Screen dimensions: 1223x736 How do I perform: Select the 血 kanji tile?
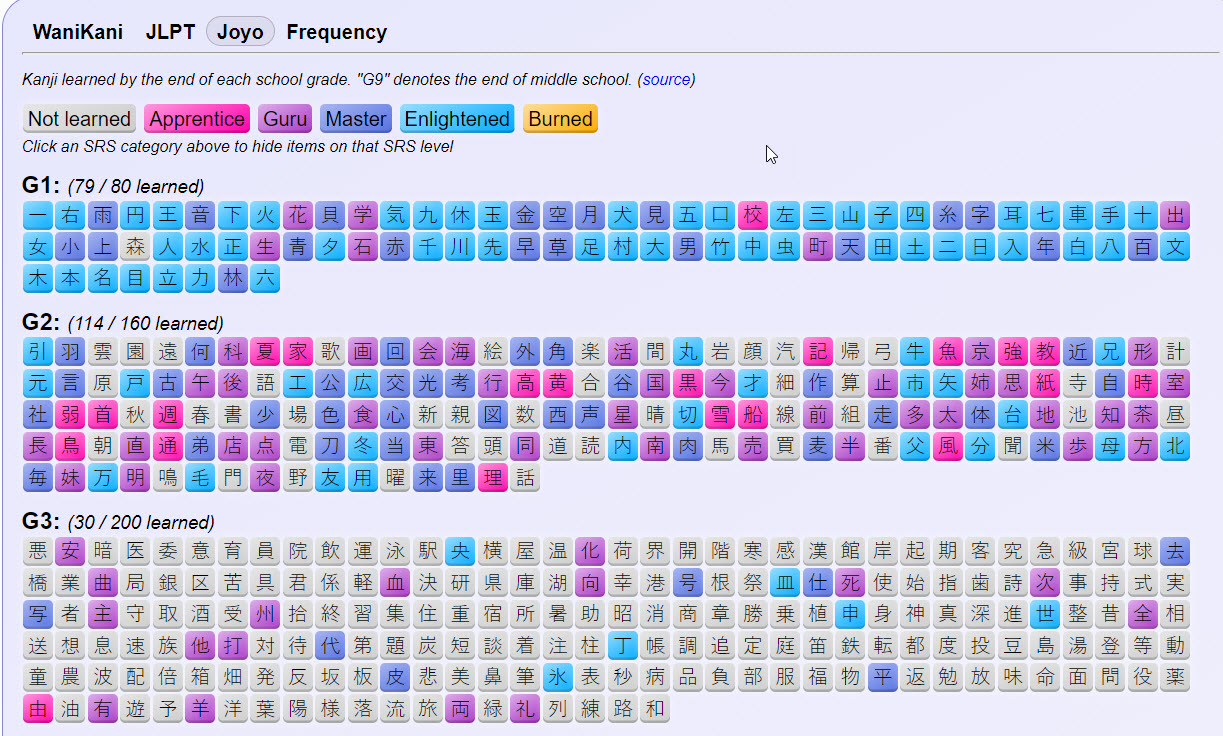(x=395, y=583)
